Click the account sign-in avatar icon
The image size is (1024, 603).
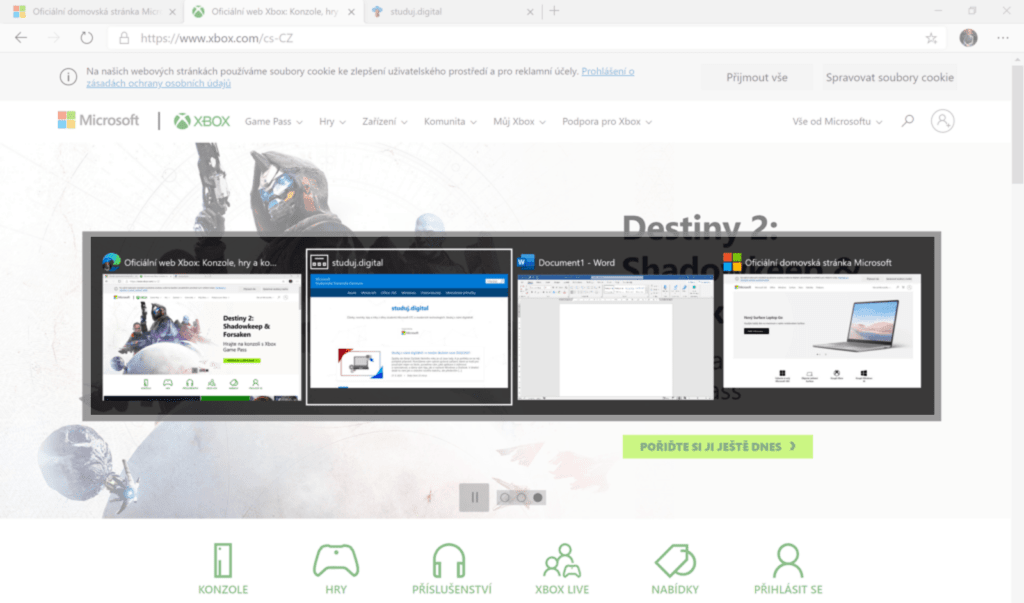pos(942,121)
